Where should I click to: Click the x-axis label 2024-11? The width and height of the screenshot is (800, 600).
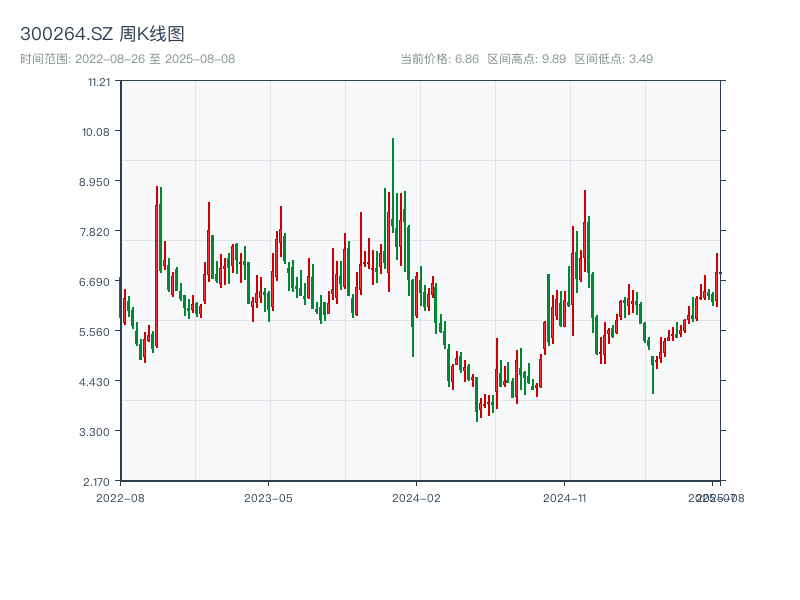564,498
